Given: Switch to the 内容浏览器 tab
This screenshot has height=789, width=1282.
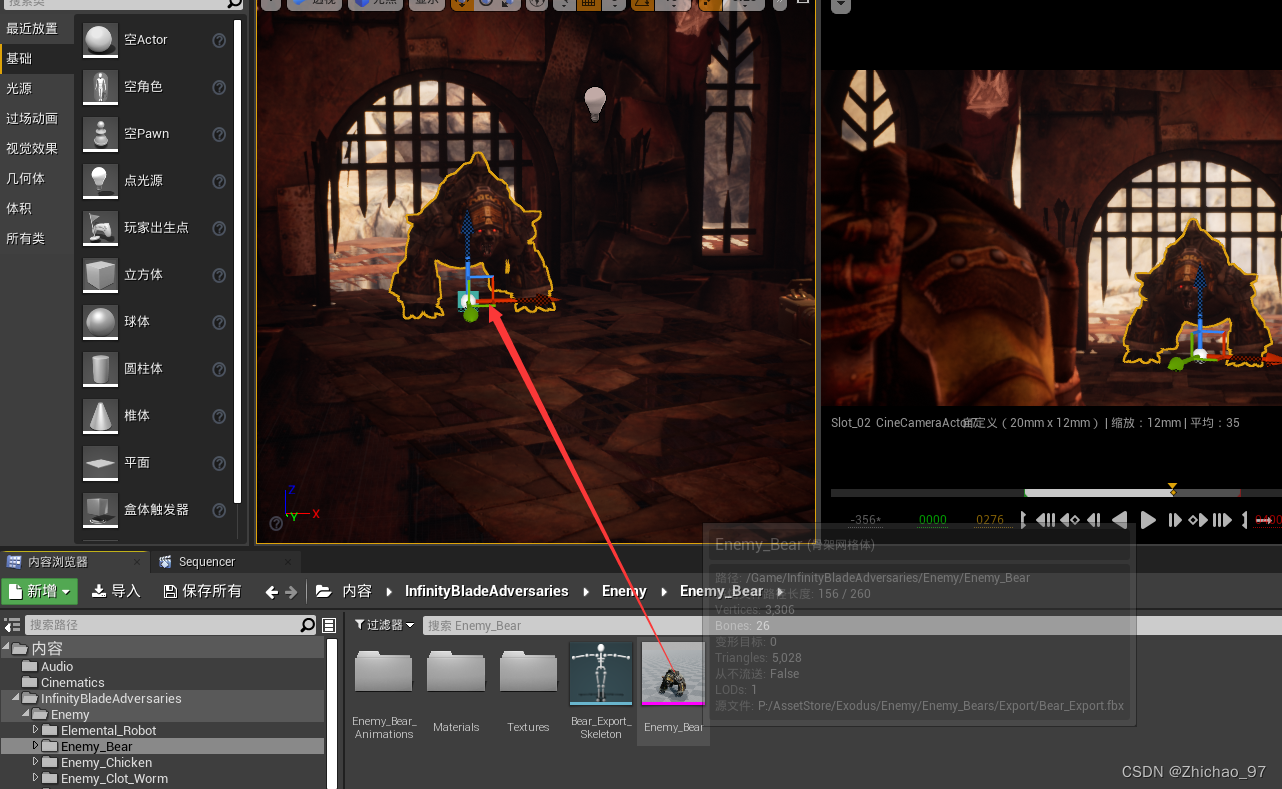Looking at the screenshot, I should click(x=75, y=562).
